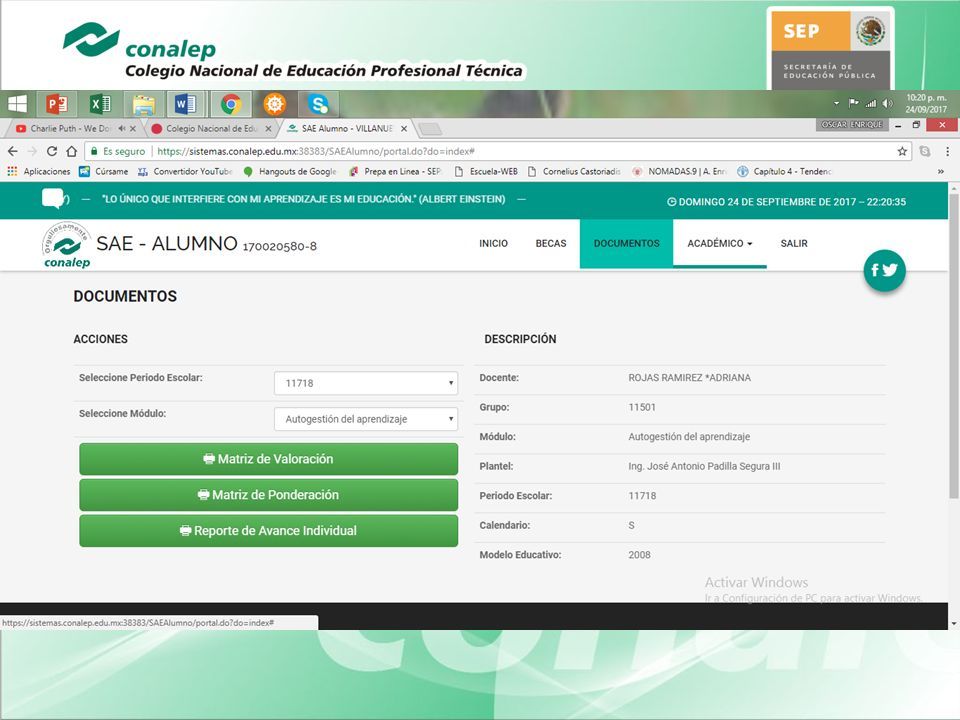Open PowerPoint from the taskbar

click(57, 105)
